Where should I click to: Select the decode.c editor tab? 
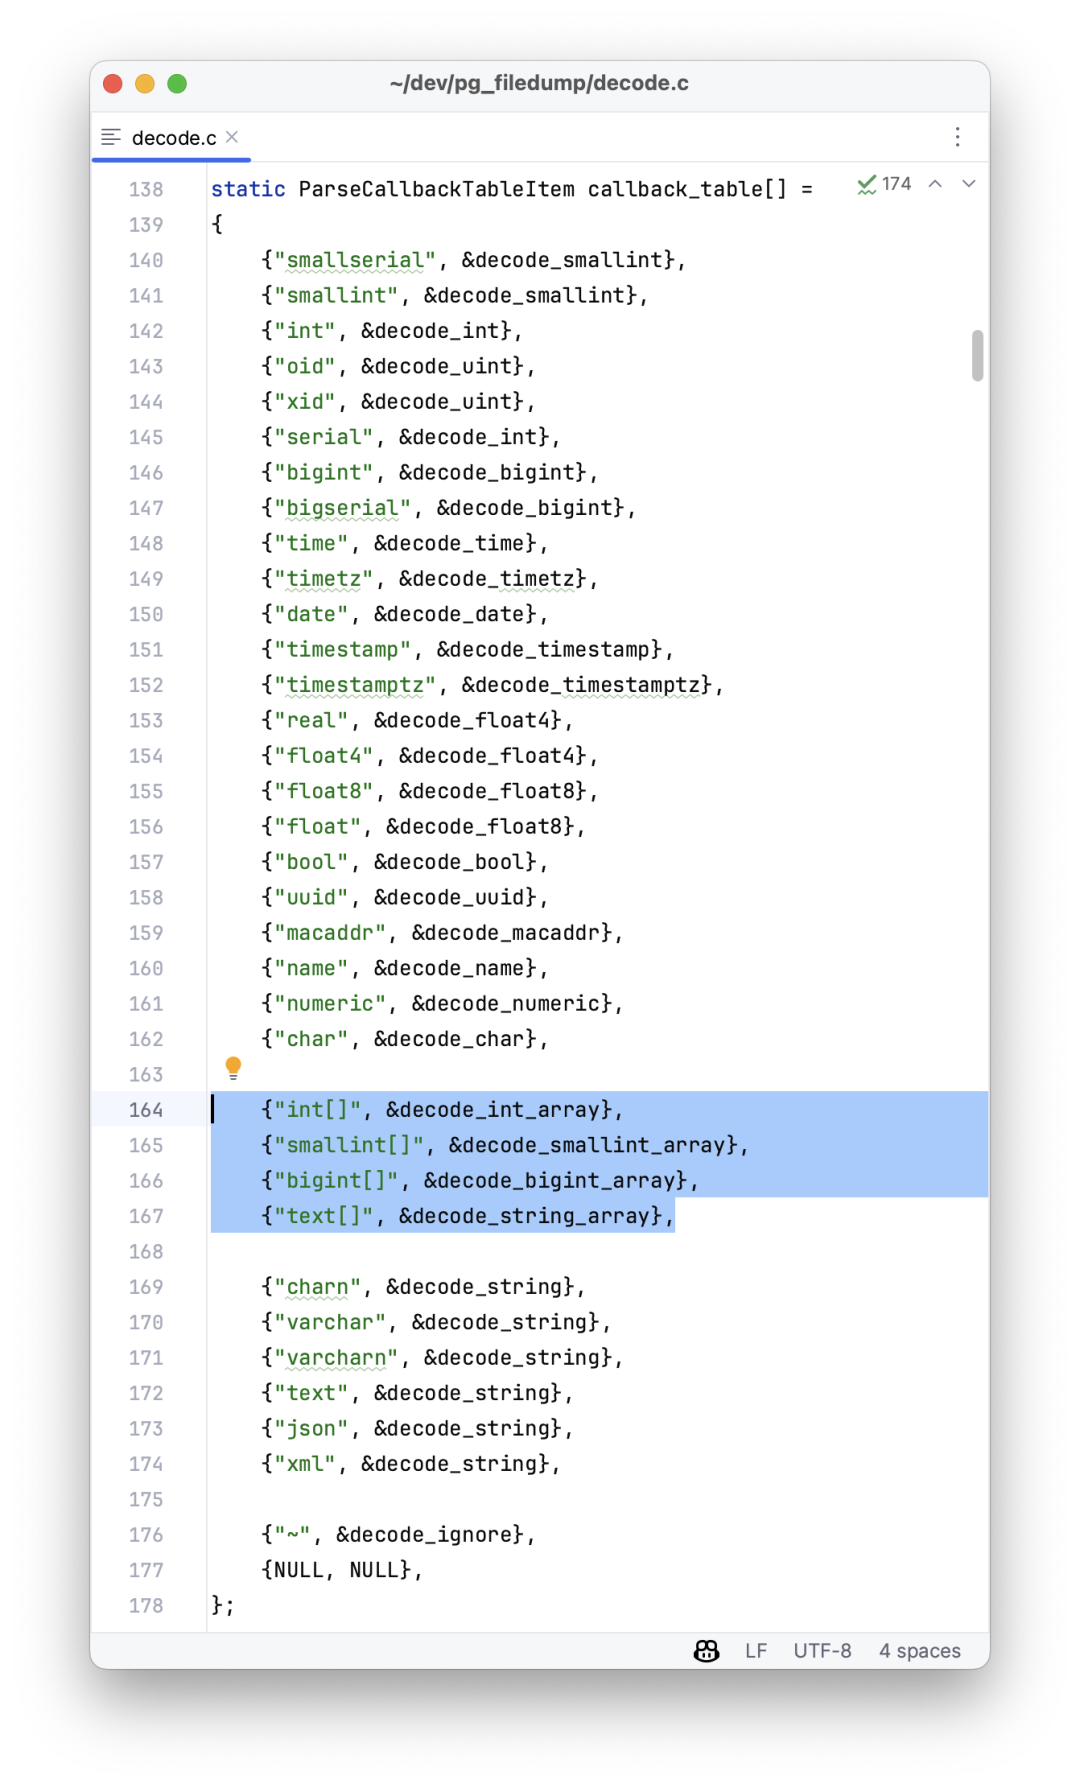(x=171, y=137)
